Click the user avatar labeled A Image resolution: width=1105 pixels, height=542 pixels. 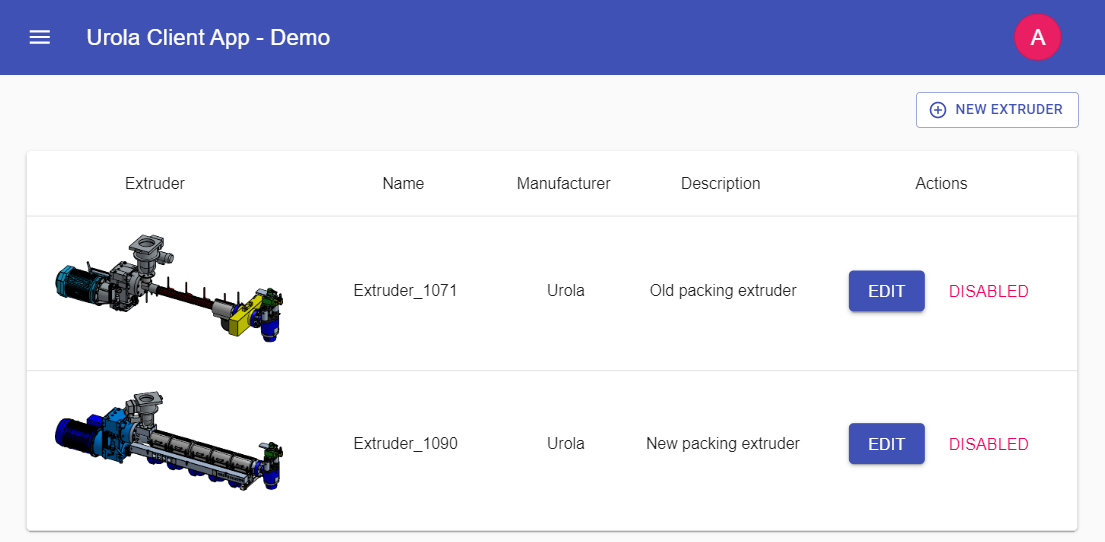pyautogui.click(x=1037, y=38)
